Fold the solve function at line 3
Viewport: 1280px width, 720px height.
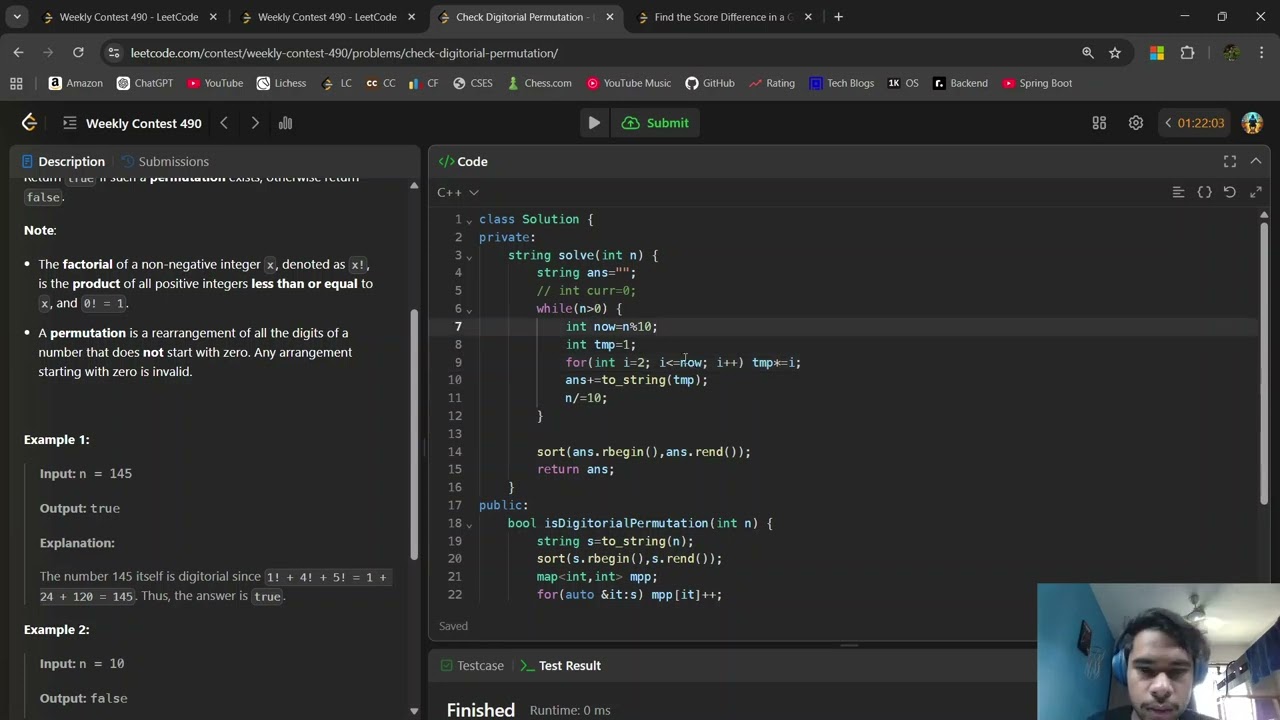pyautogui.click(x=469, y=256)
